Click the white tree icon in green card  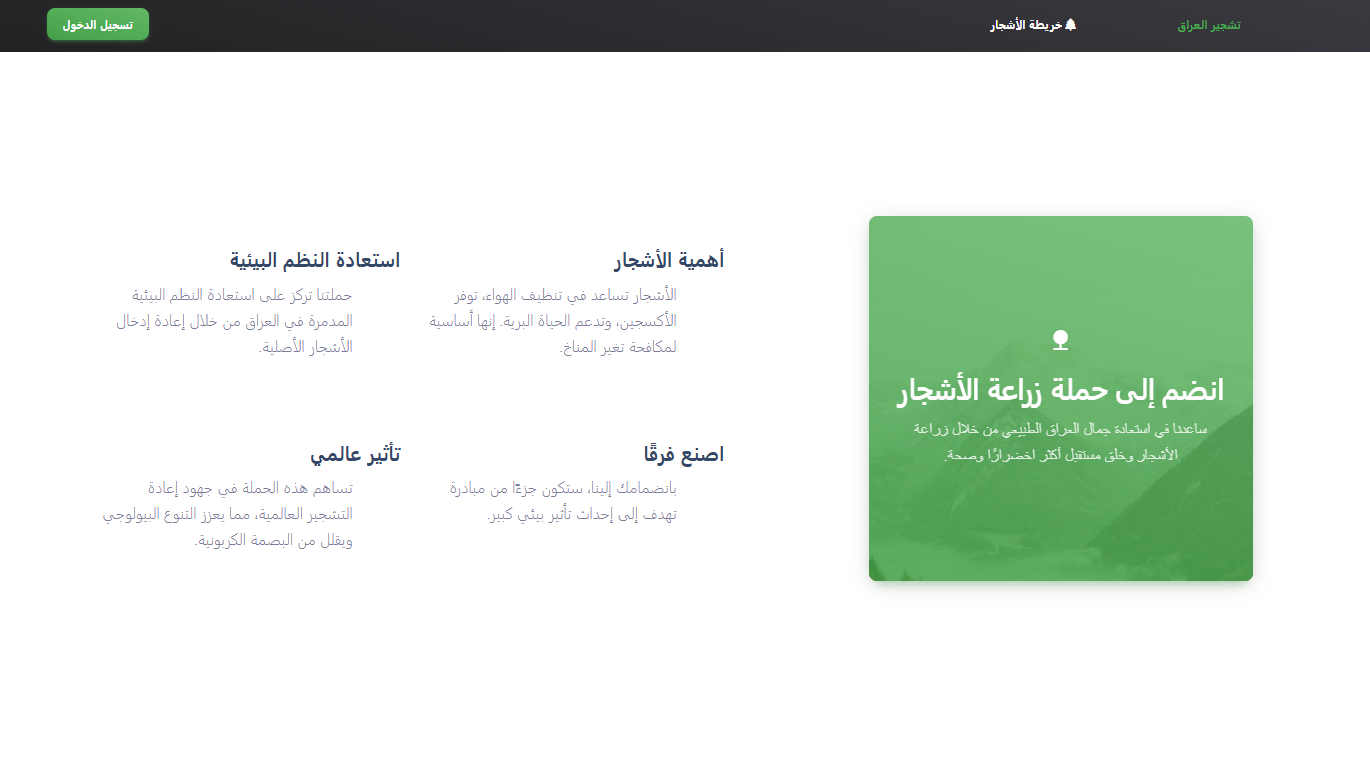1060,340
